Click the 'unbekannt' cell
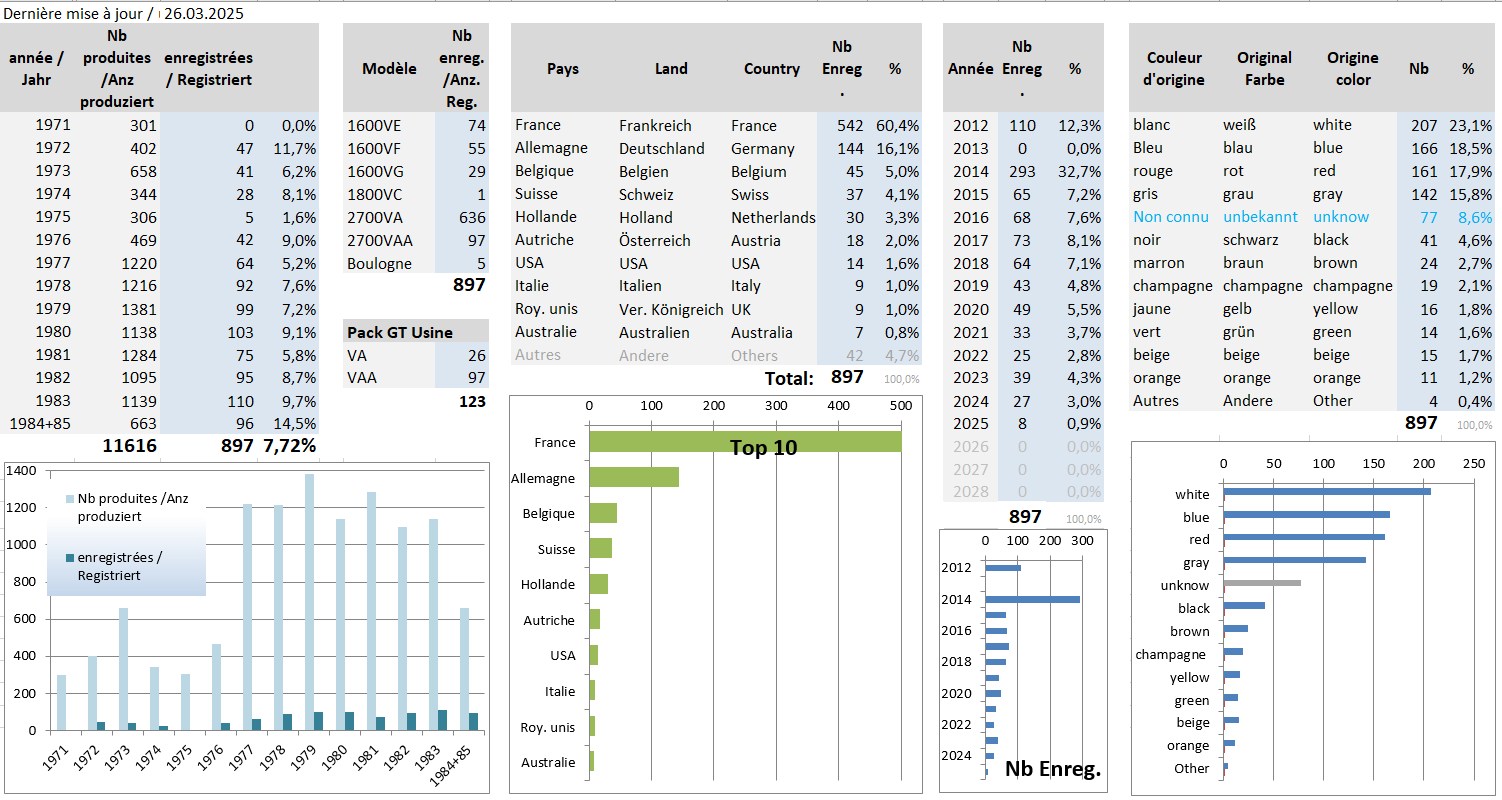Viewport: 1502px width, 800px height. pyautogui.click(x=1260, y=217)
